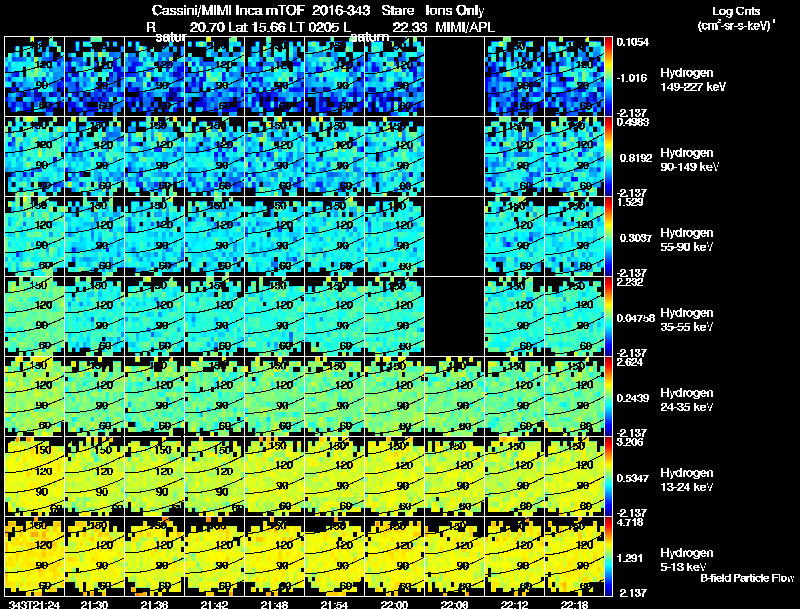Click the 'Hydrogen 55-90 keV' row label
800x609 pixels.
tap(687, 240)
